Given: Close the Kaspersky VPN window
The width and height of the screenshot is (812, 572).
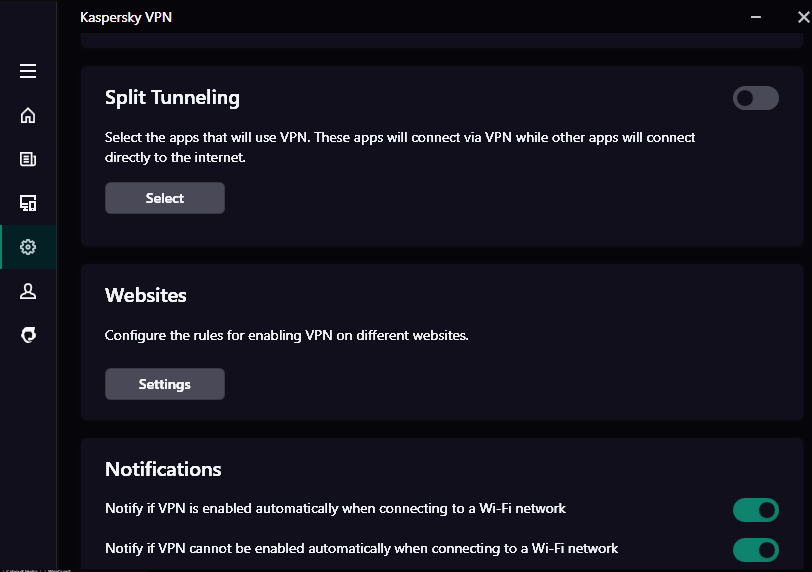Looking at the screenshot, I should pyautogui.click(x=802, y=16).
